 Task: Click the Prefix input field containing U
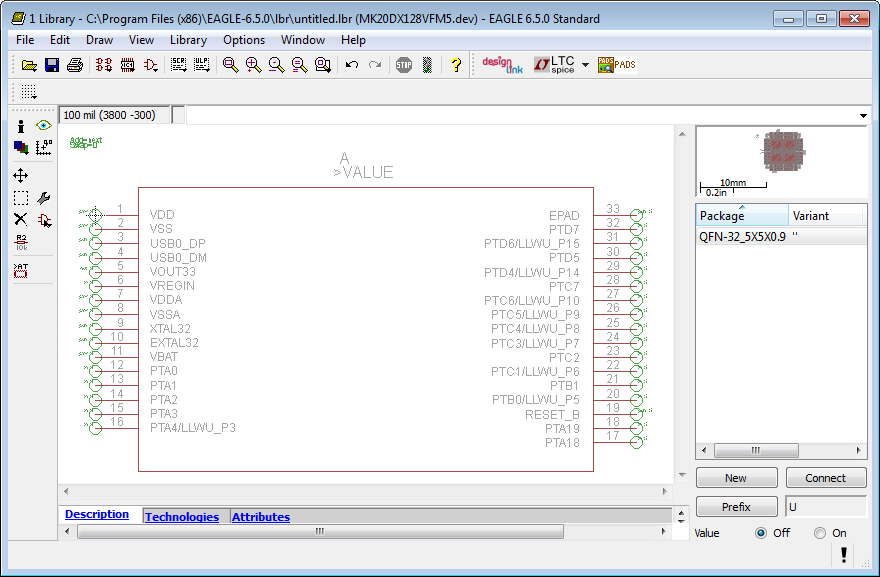(x=825, y=507)
